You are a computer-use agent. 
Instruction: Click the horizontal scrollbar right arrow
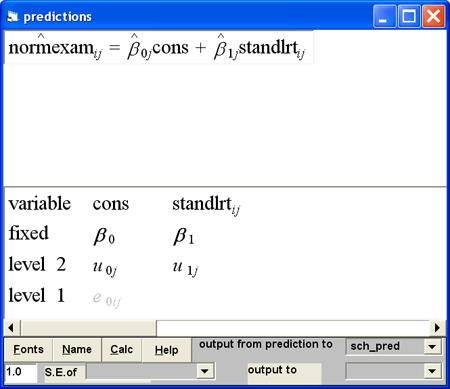click(437, 328)
